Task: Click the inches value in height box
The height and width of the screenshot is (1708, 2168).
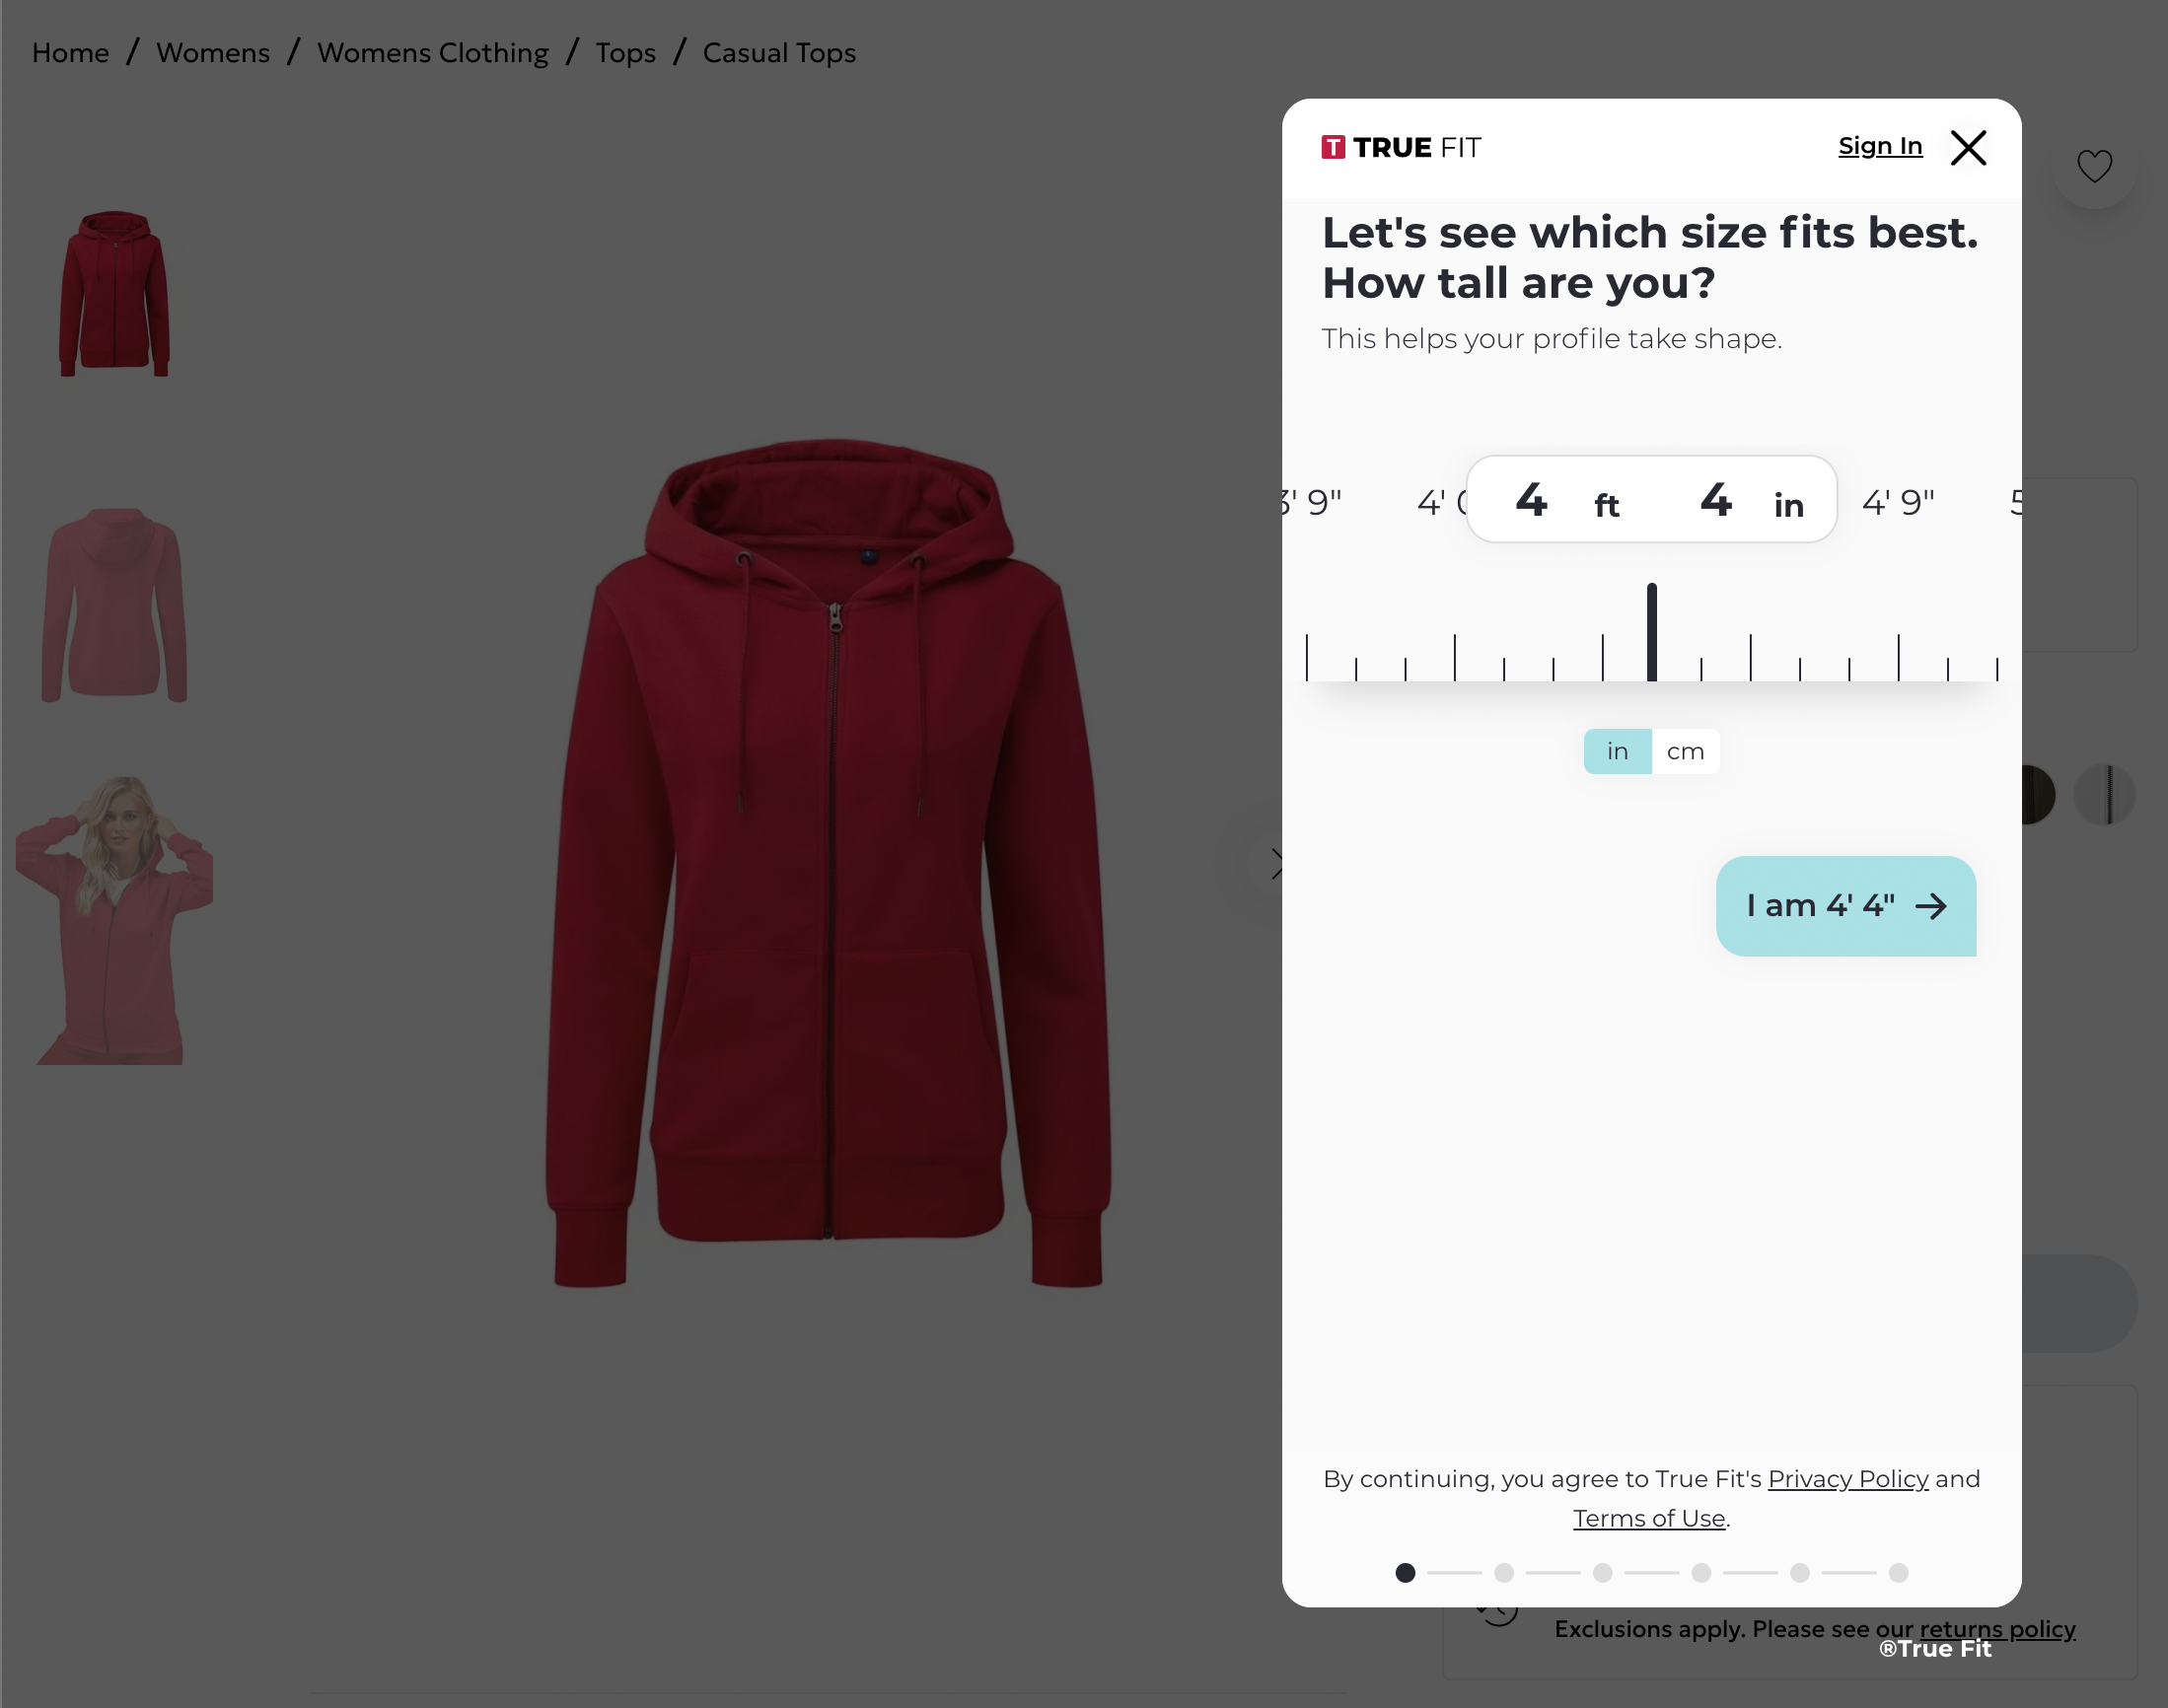Action: point(1716,499)
